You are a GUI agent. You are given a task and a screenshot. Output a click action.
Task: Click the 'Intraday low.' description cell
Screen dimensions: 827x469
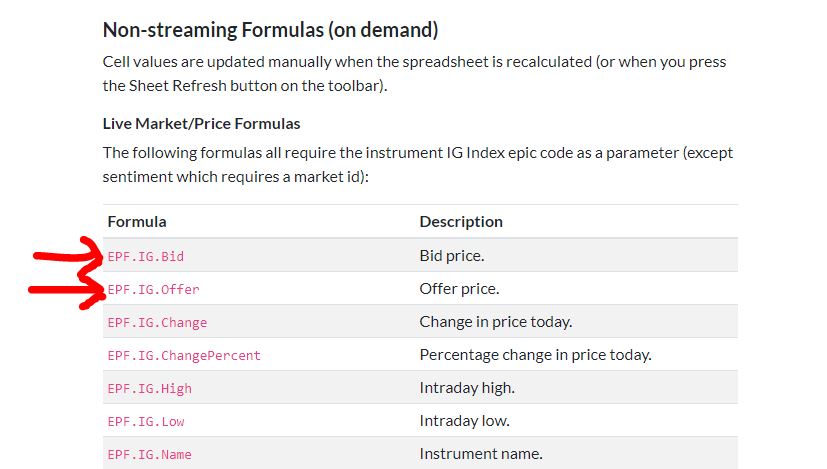(x=464, y=420)
